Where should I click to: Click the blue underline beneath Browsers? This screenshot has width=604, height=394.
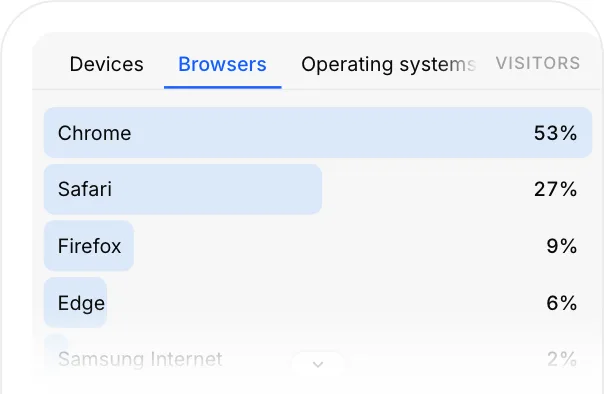[x=223, y=87]
